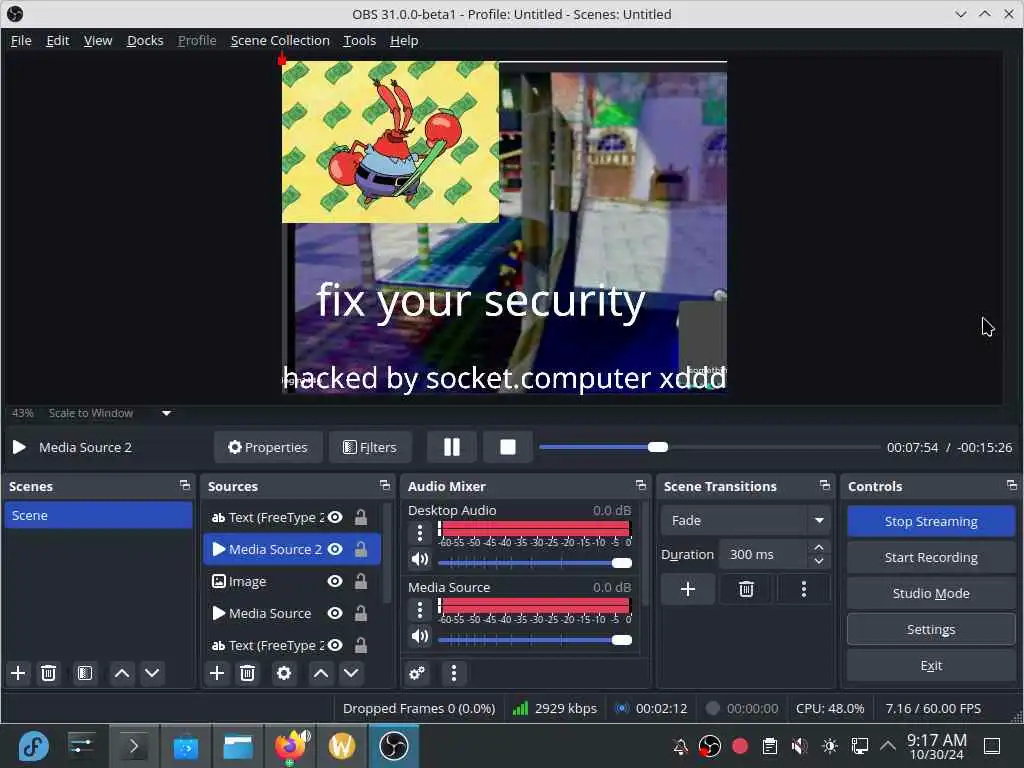Viewport: 1024px width, 768px height.
Task: Float the Scene Transitions dock
Action: tap(825, 485)
